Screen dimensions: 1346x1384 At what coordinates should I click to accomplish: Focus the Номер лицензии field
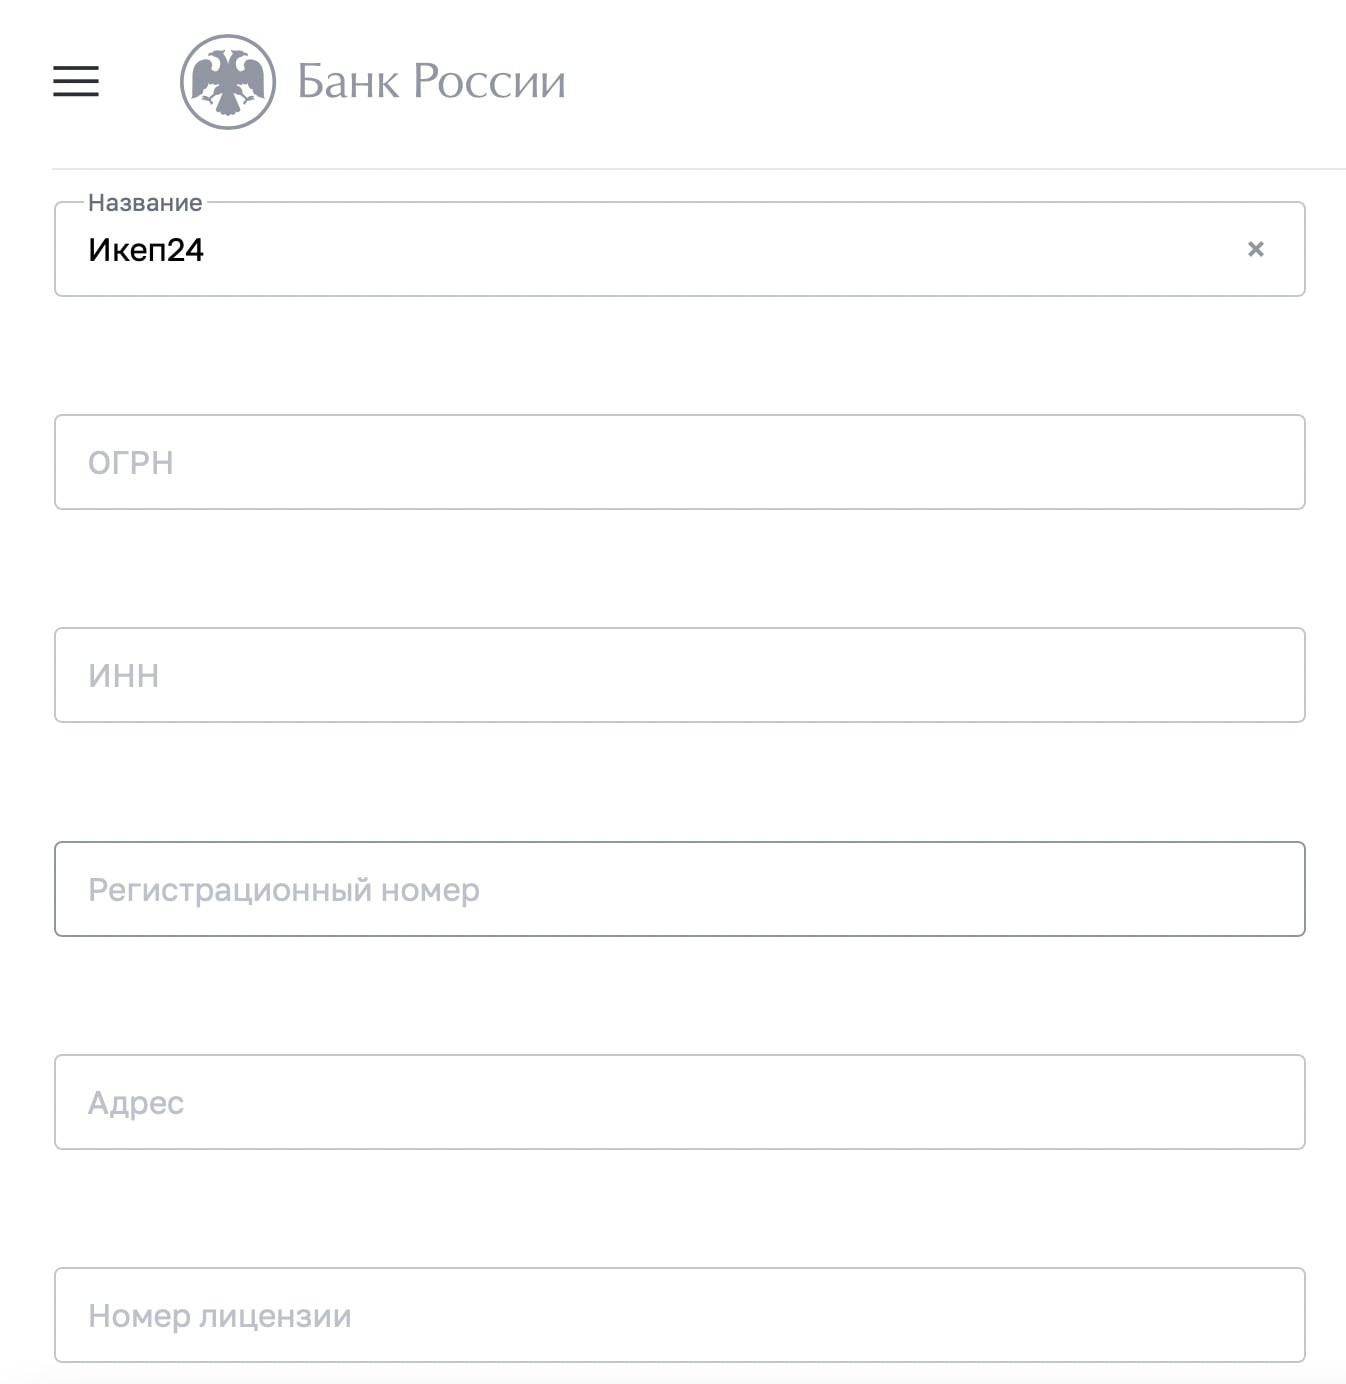point(680,1315)
